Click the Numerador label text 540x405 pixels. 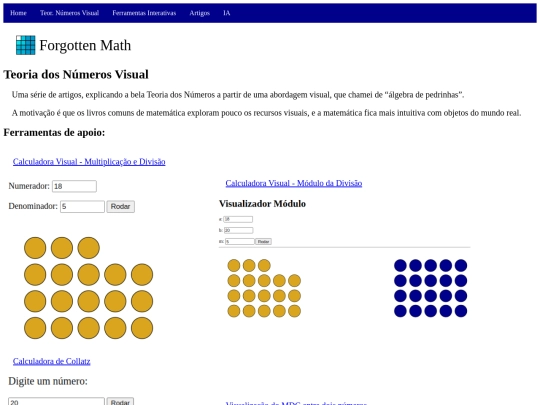pos(29,186)
